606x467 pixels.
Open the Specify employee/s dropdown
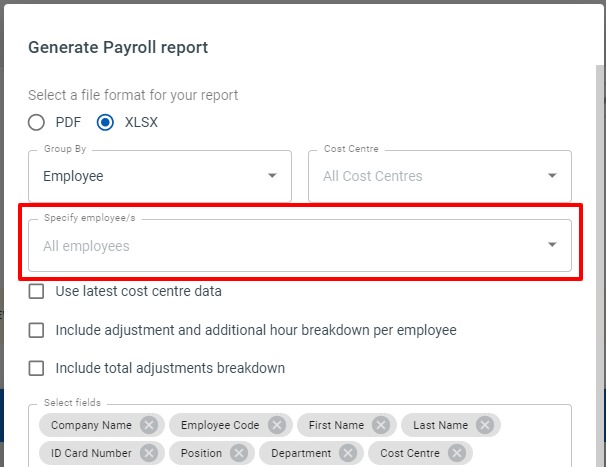(300, 245)
